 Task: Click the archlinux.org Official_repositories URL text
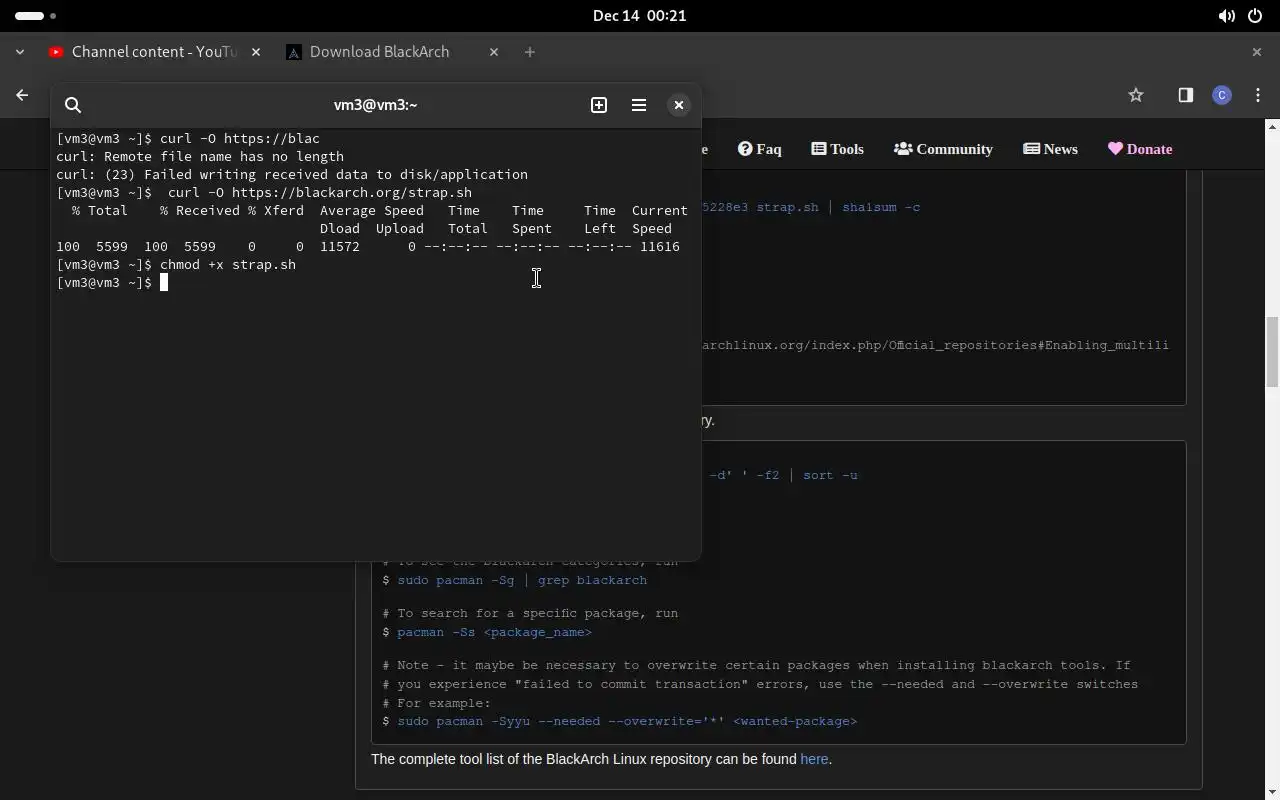[x=935, y=345]
